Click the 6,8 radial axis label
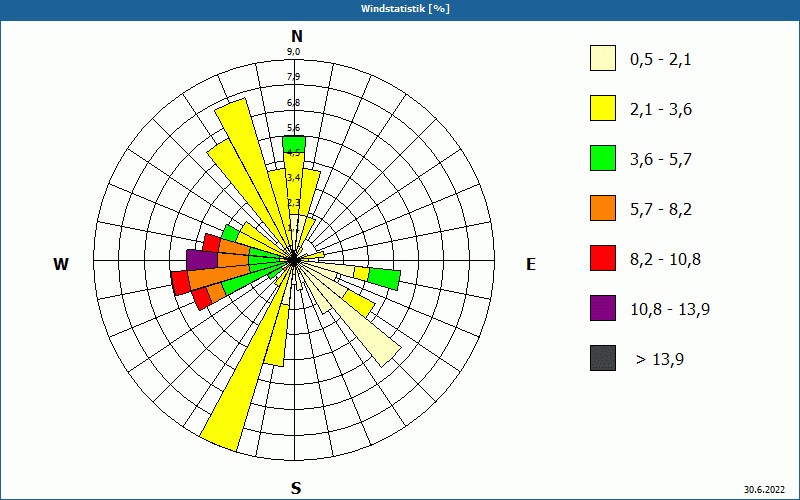Screen dimensions: 800x500 click(293, 103)
